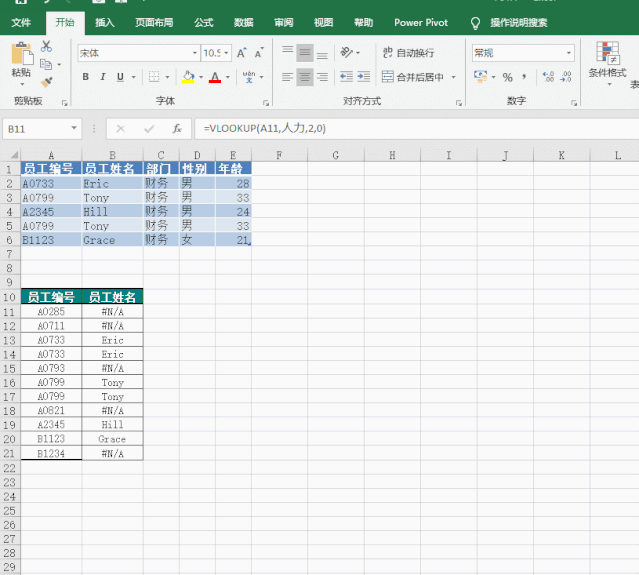
Task: Cancel formula entry with X icon
Action: [121, 129]
